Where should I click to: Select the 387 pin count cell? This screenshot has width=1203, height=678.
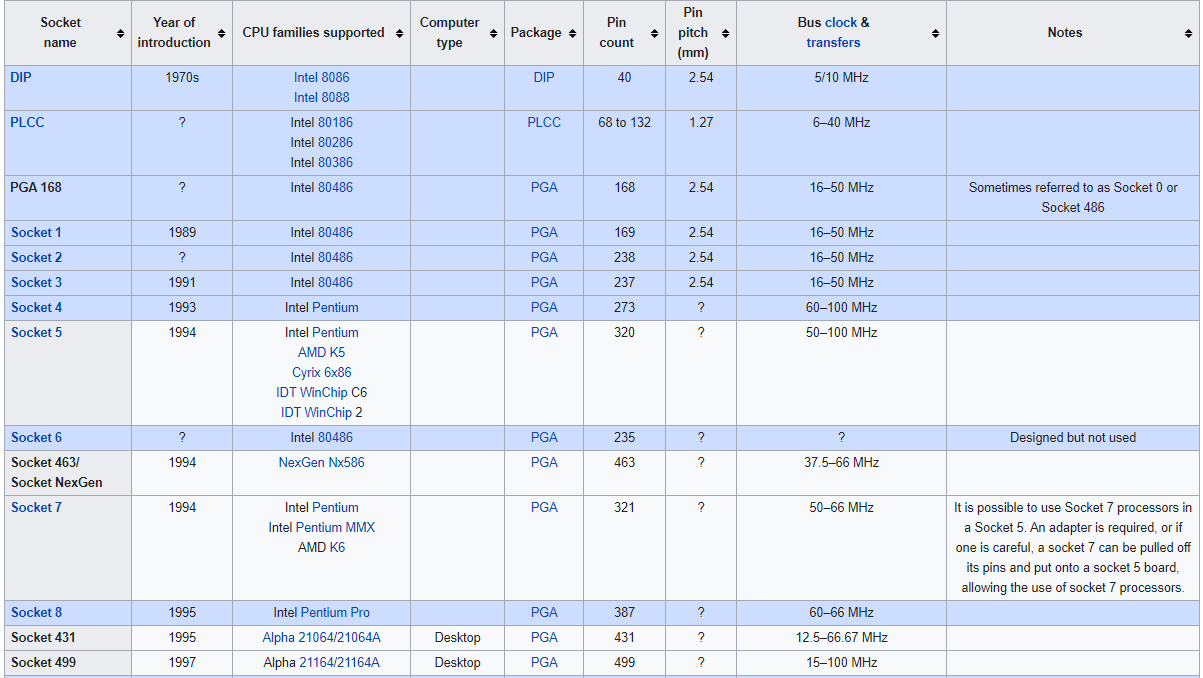point(625,613)
